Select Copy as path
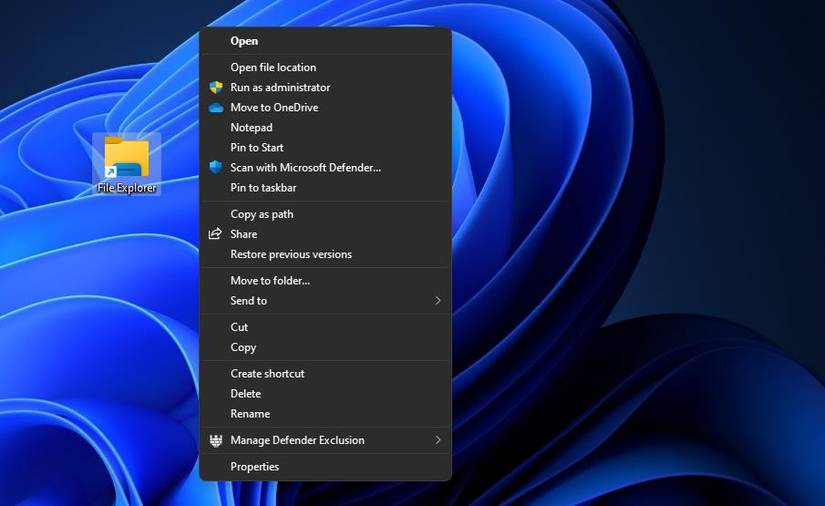 coord(325,214)
